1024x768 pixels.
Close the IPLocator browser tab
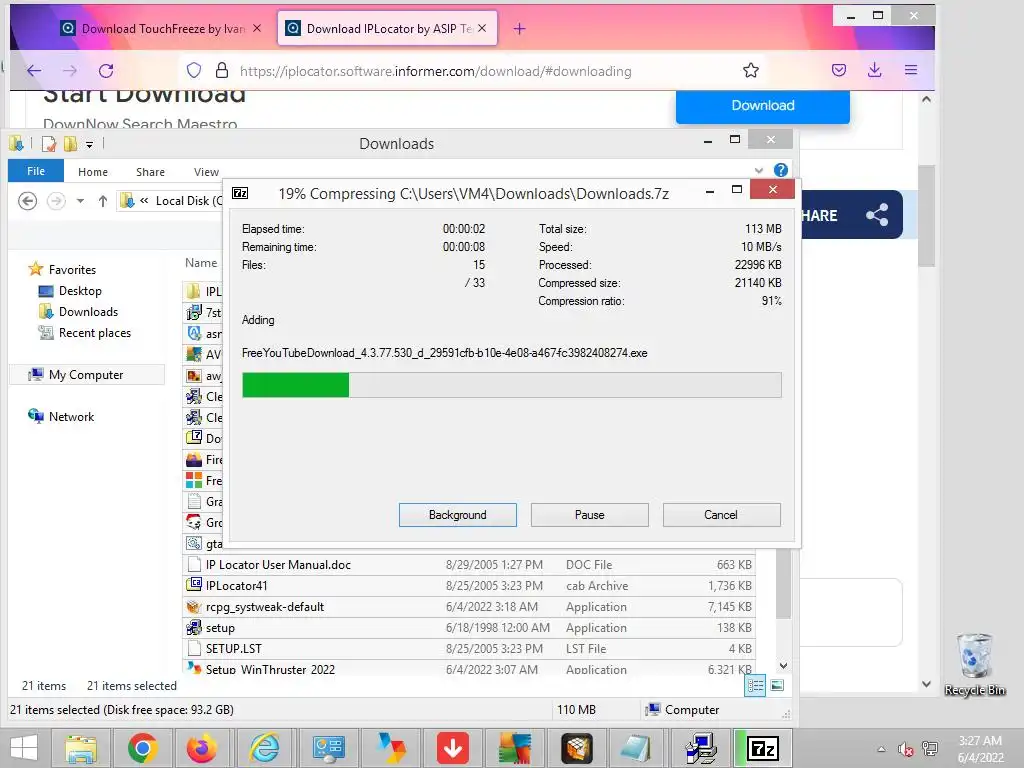[481, 28]
